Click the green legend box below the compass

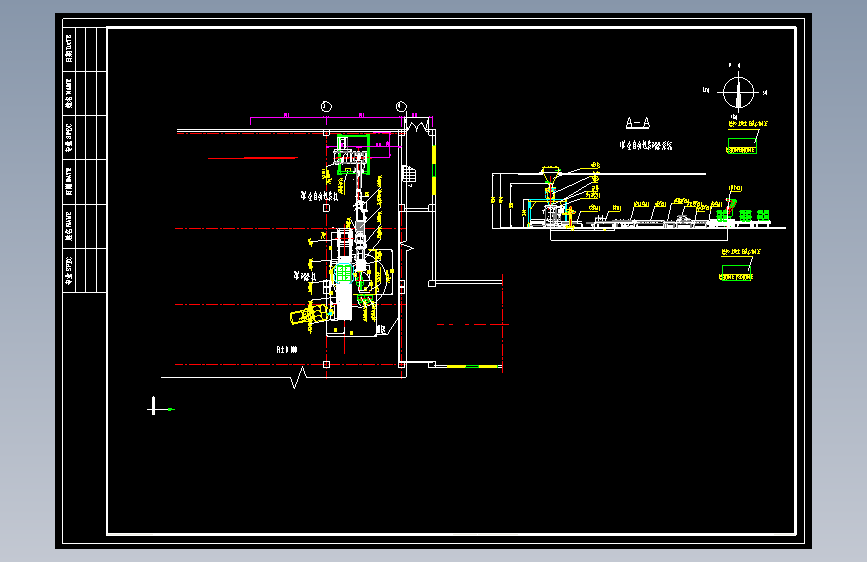741,146
